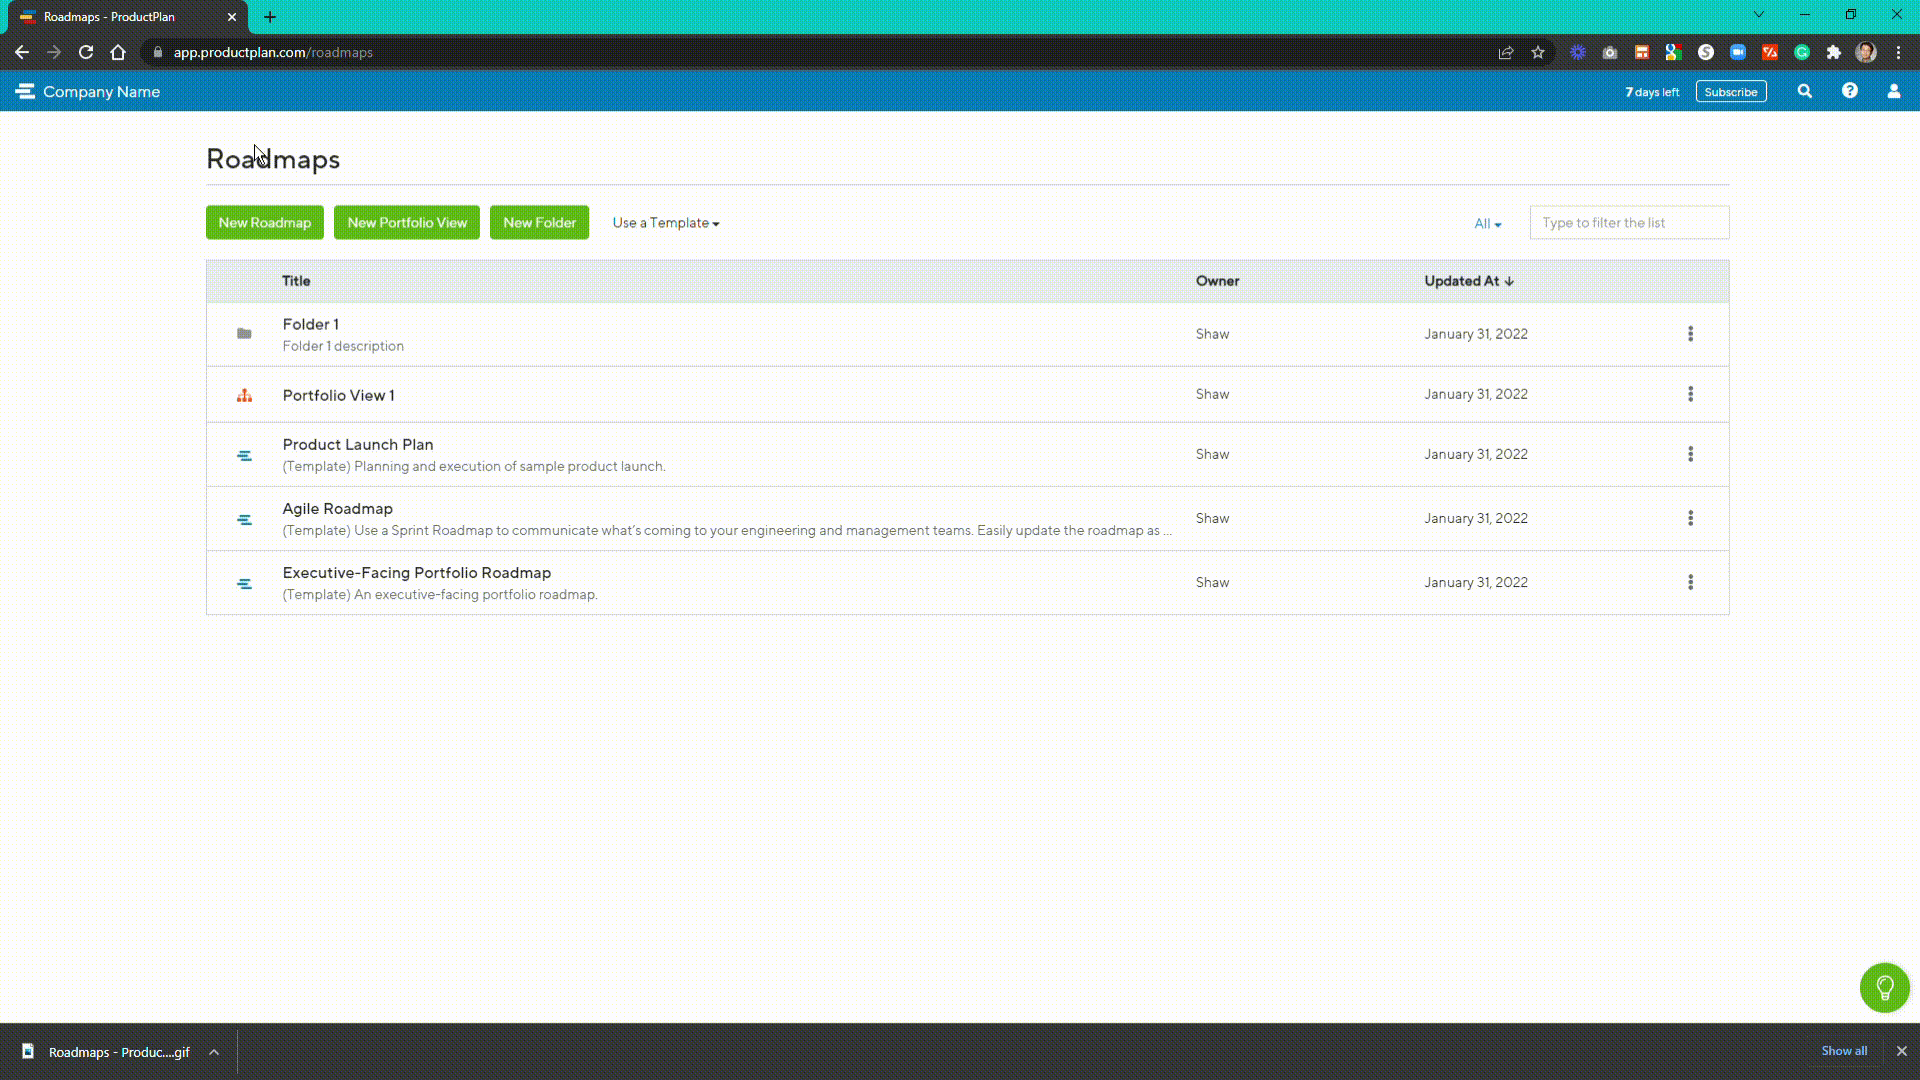Sort by the Owner column header
Screen dimensions: 1920x1080
1218,281
